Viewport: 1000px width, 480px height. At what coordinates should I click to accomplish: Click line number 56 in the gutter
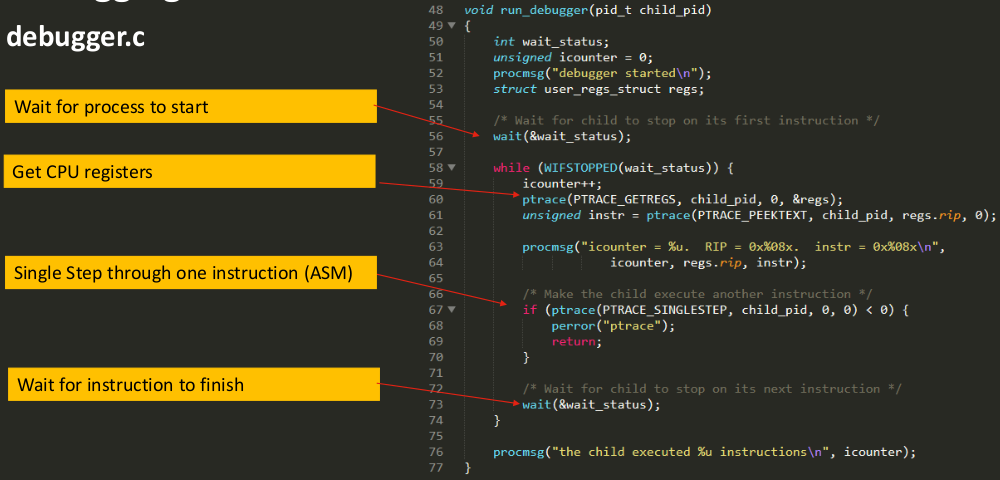pyautogui.click(x=435, y=136)
